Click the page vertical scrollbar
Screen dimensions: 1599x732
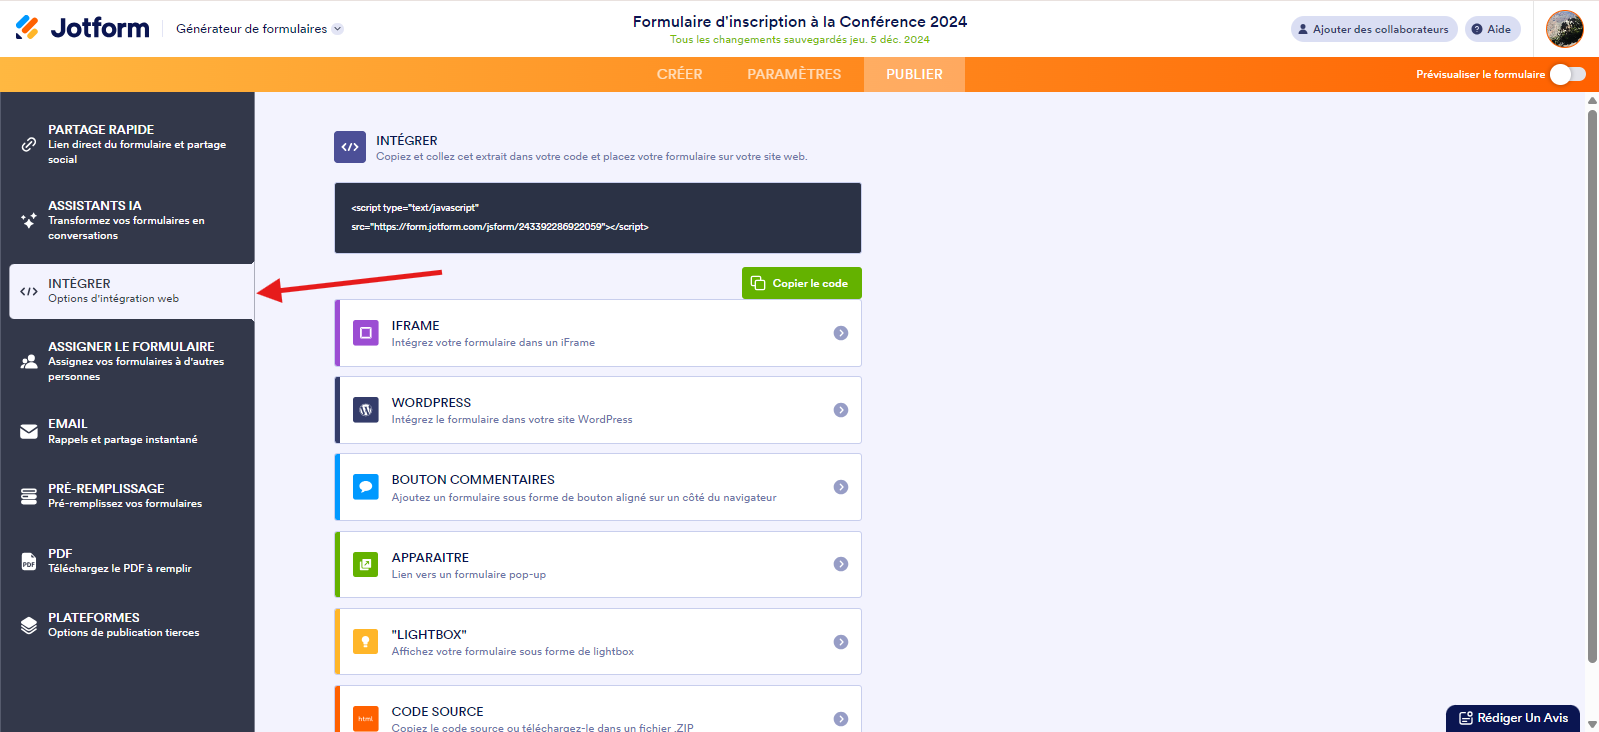1592,385
